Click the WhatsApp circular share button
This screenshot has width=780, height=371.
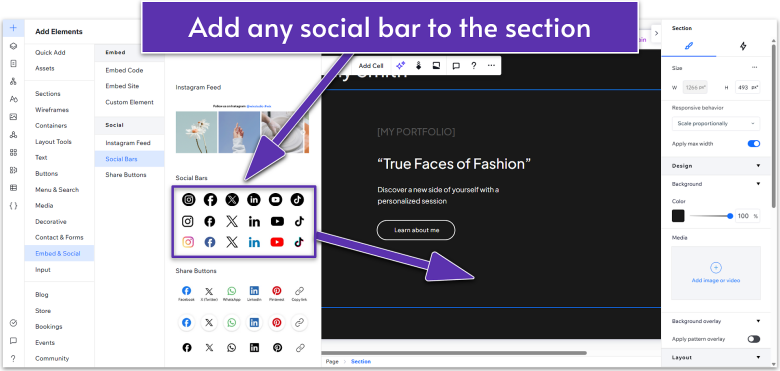click(x=231, y=323)
